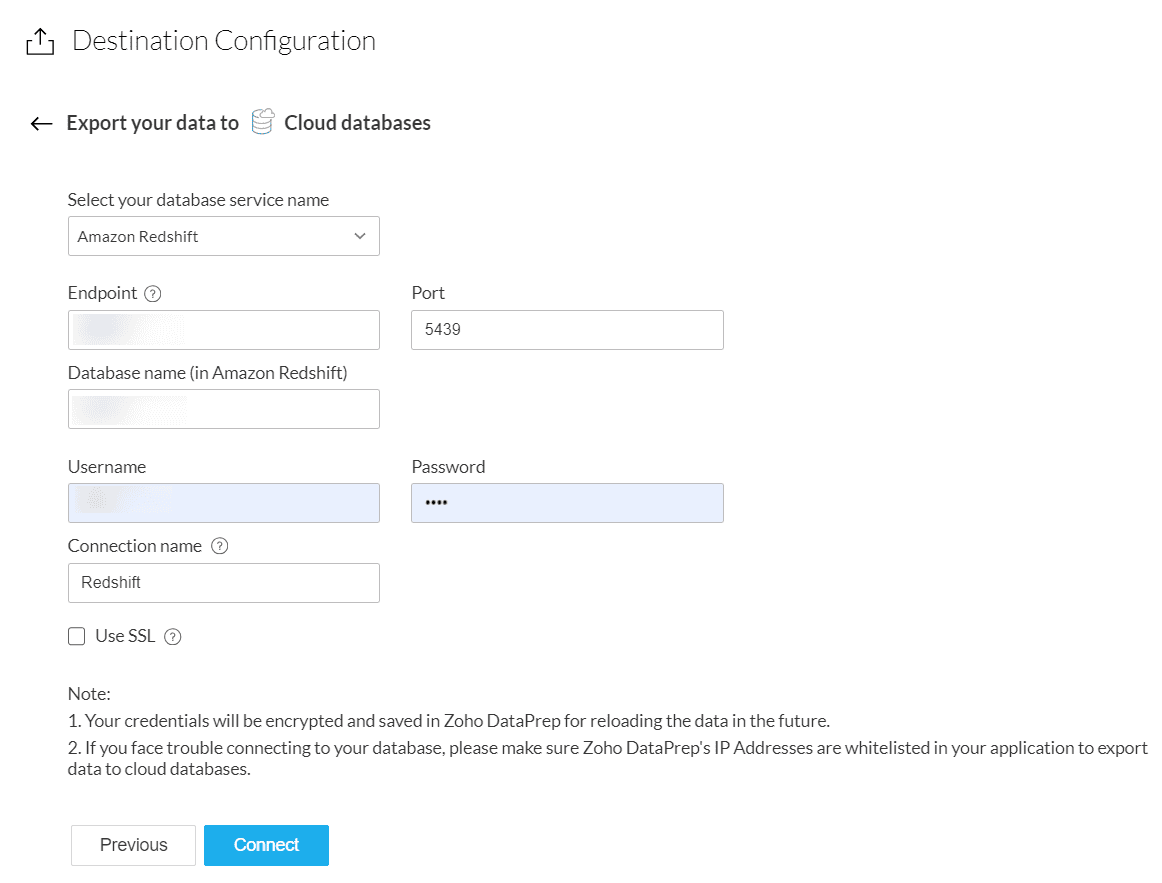
Task: Click the Connection name field containing Redshift
Action: point(223,583)
